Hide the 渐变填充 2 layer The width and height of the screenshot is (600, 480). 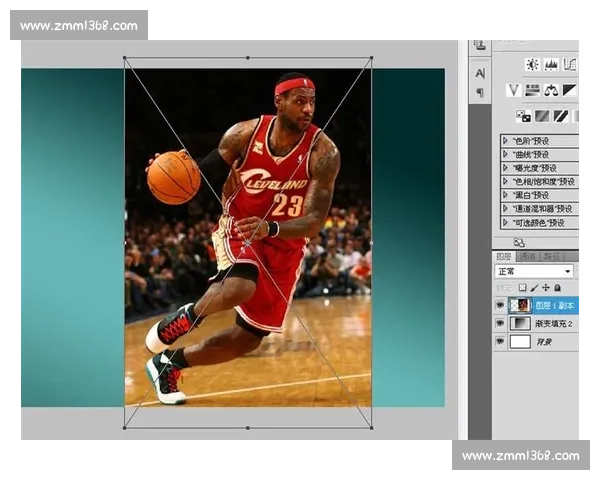500,323
